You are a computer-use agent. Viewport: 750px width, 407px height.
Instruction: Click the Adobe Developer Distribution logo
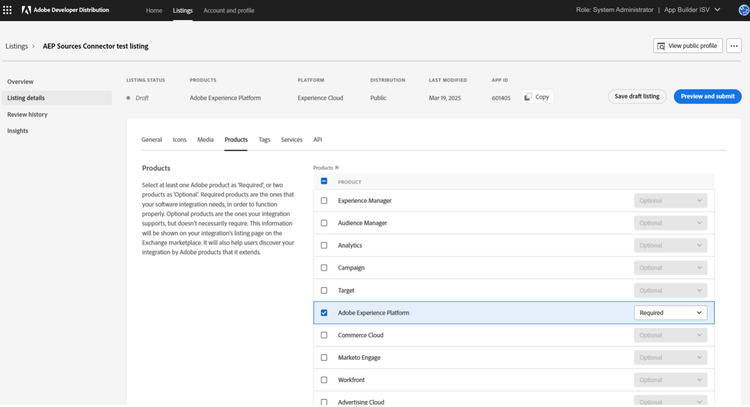pos(66,10)
